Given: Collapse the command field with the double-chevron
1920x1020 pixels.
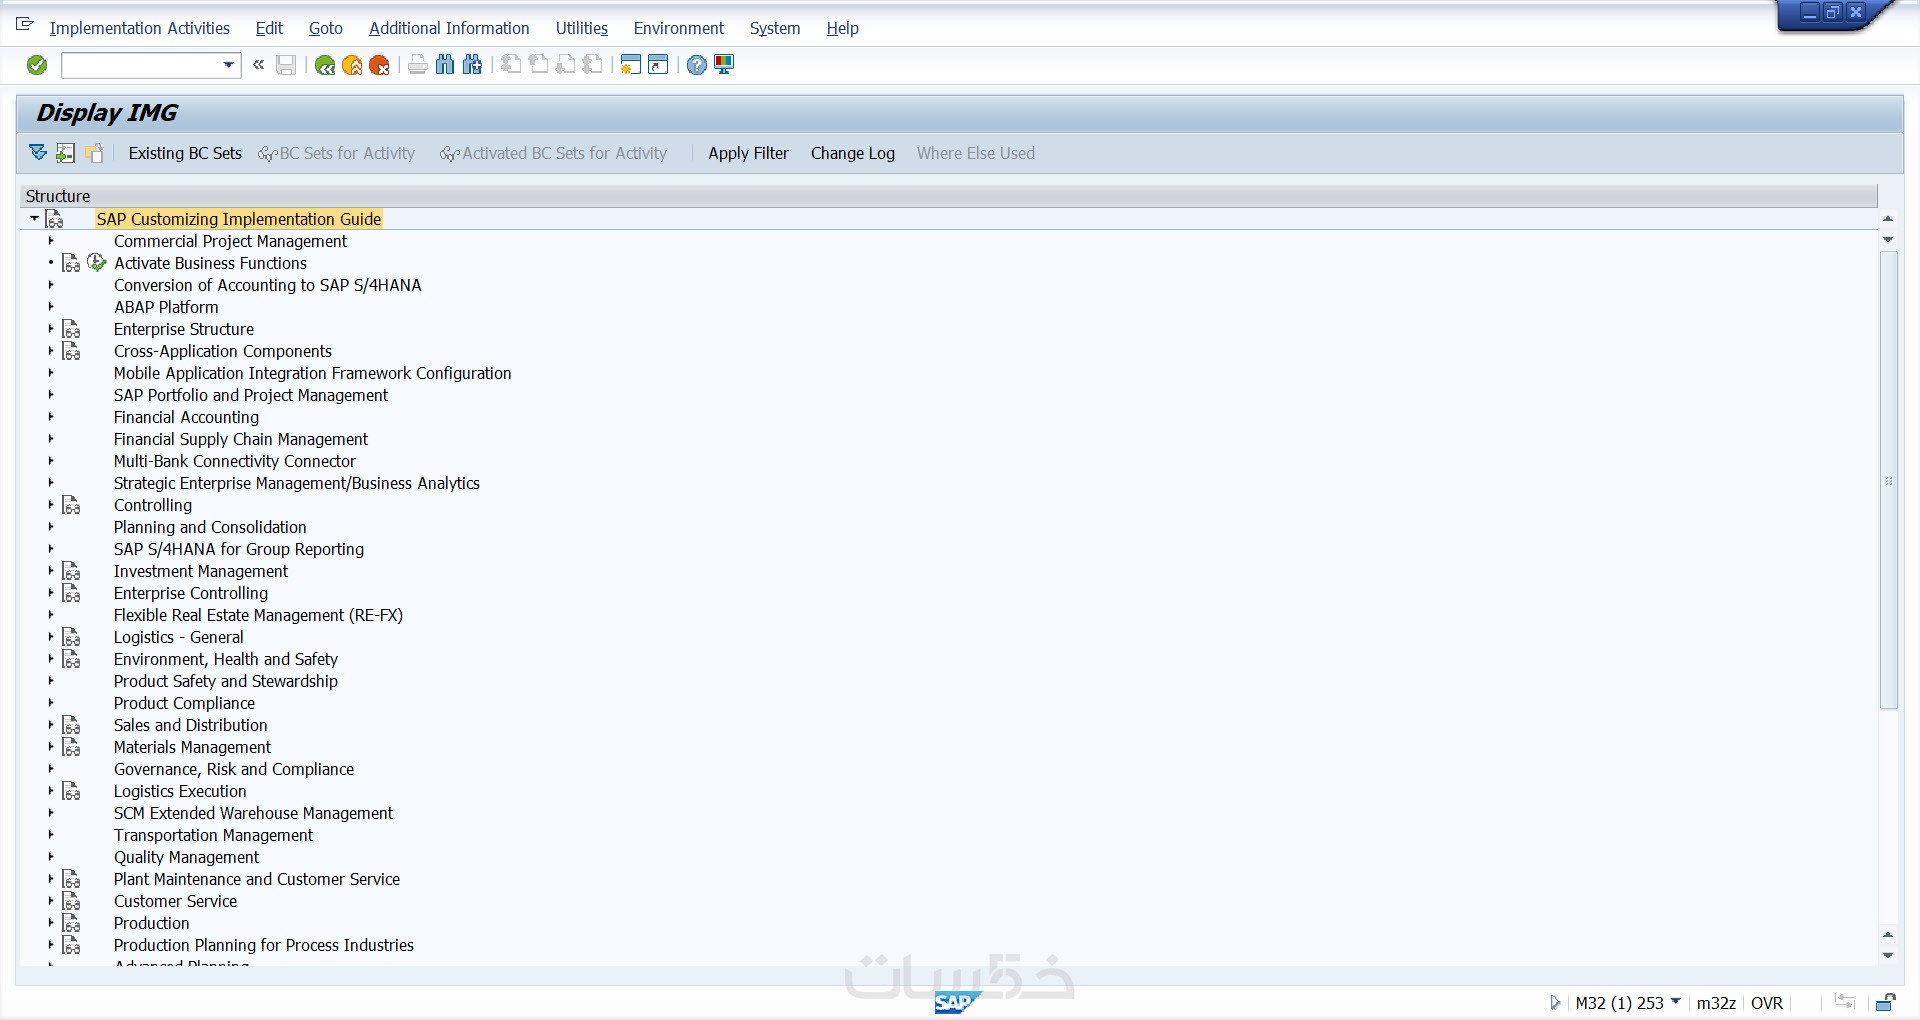Looking at the screenshot, I should point(258,65).
